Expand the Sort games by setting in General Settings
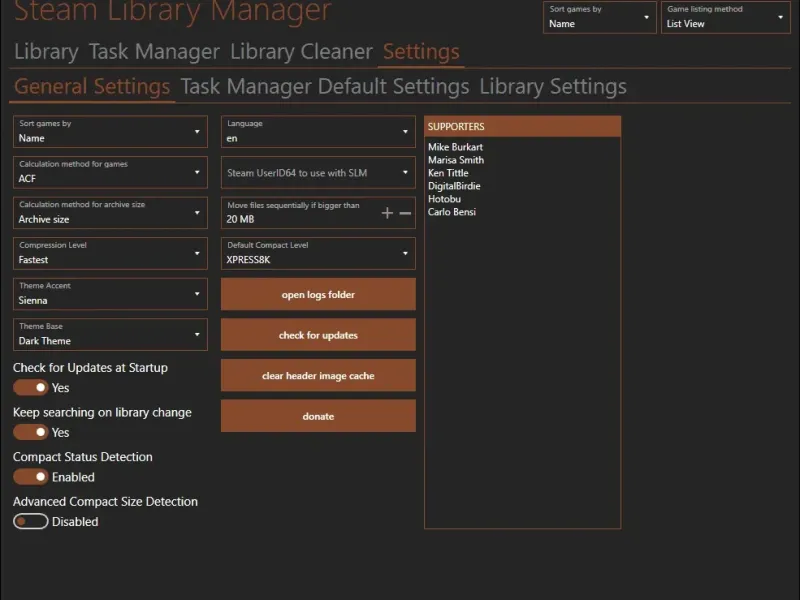The width and height of the screenshot is (800, 600). point(110,132)
